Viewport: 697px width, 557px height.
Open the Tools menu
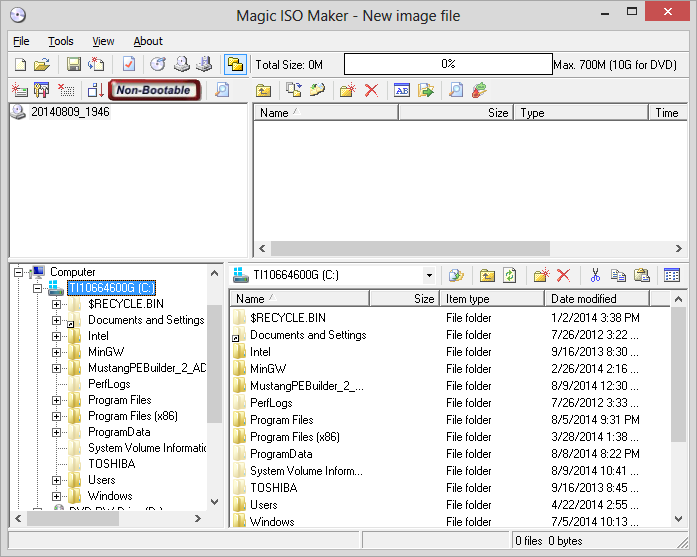(61, 41)
